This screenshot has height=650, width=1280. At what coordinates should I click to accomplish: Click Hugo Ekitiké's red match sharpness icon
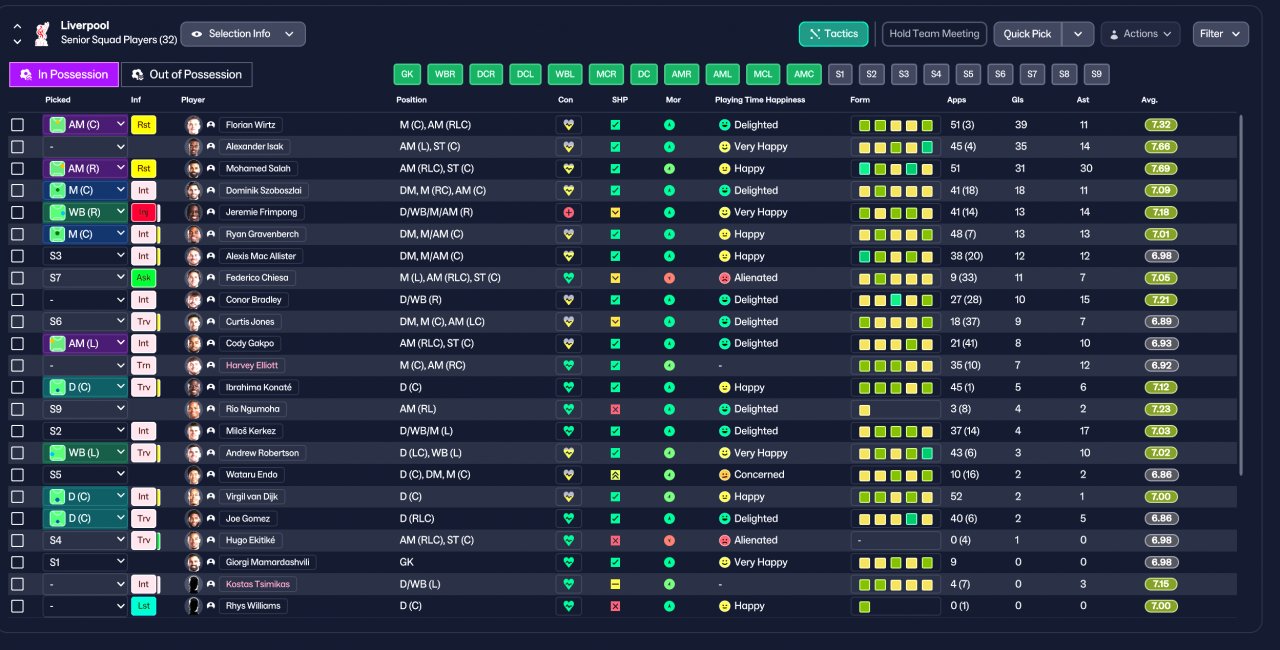616,540
